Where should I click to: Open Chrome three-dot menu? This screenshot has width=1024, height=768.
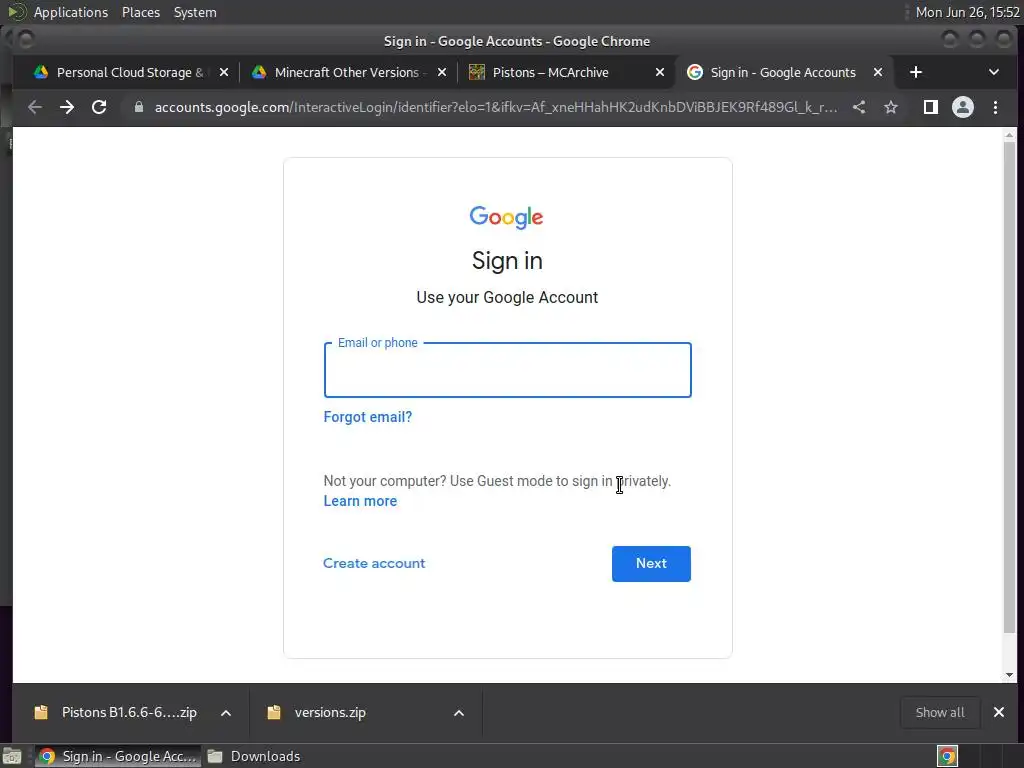995,107
